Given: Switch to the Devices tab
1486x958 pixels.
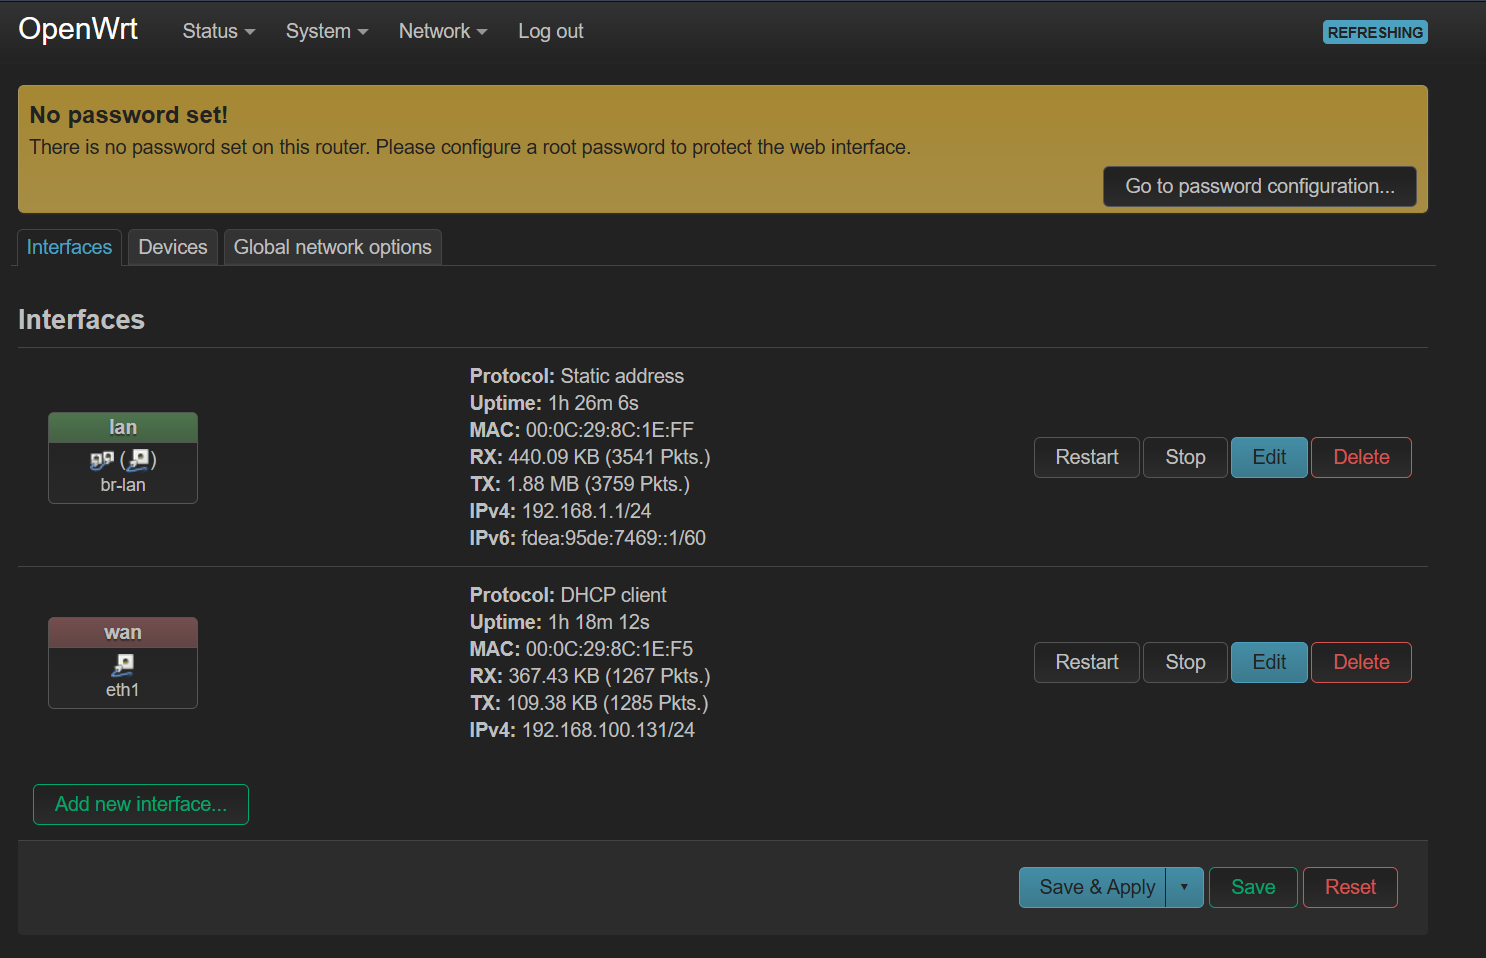Looking at the screenshot, I should 173,247.
